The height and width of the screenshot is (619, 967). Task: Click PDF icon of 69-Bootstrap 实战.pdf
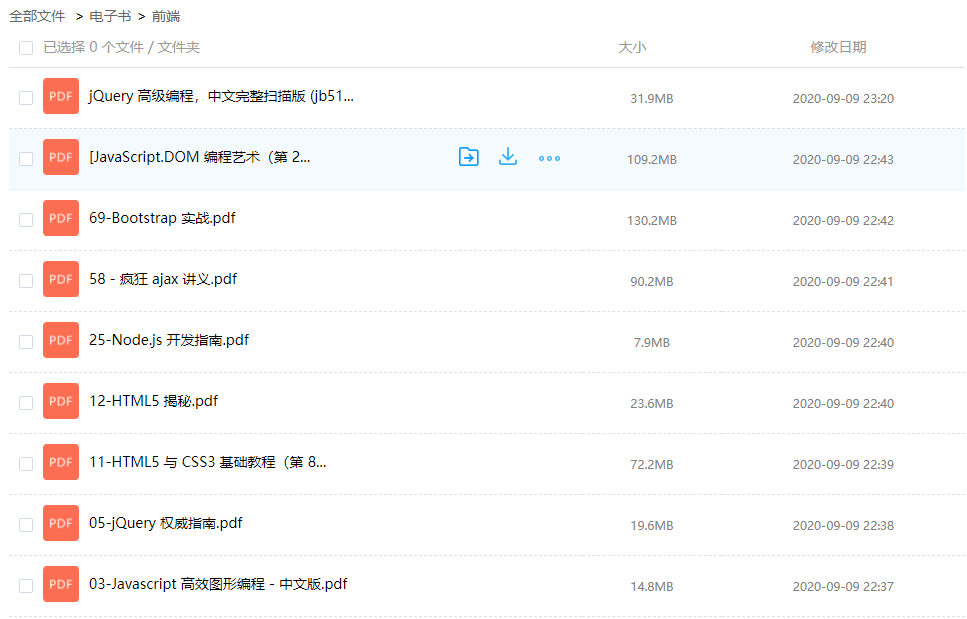(60, 218)
